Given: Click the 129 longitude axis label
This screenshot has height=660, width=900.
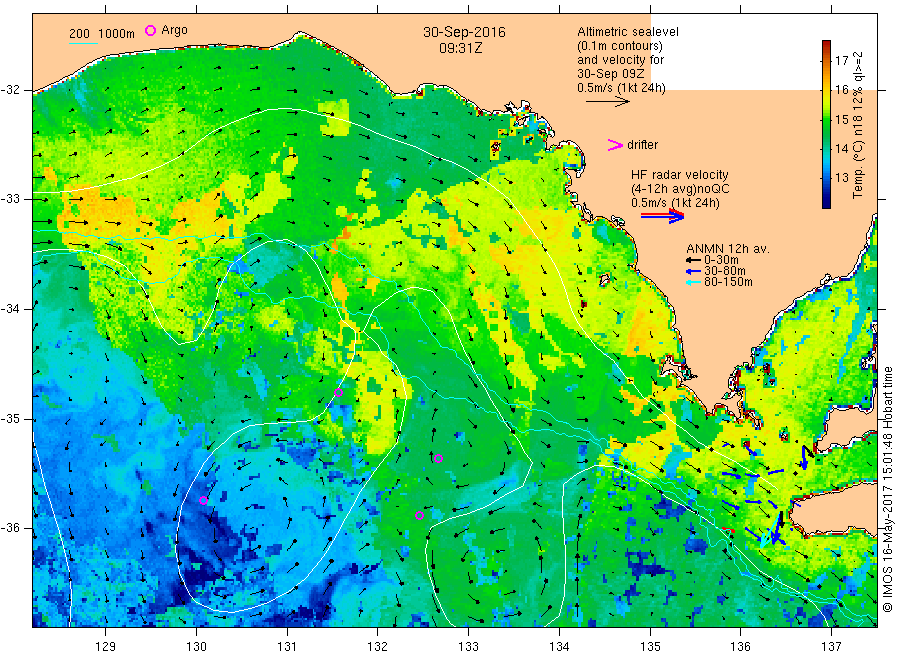Looking at the screenshot, I should tap(106, 647).
